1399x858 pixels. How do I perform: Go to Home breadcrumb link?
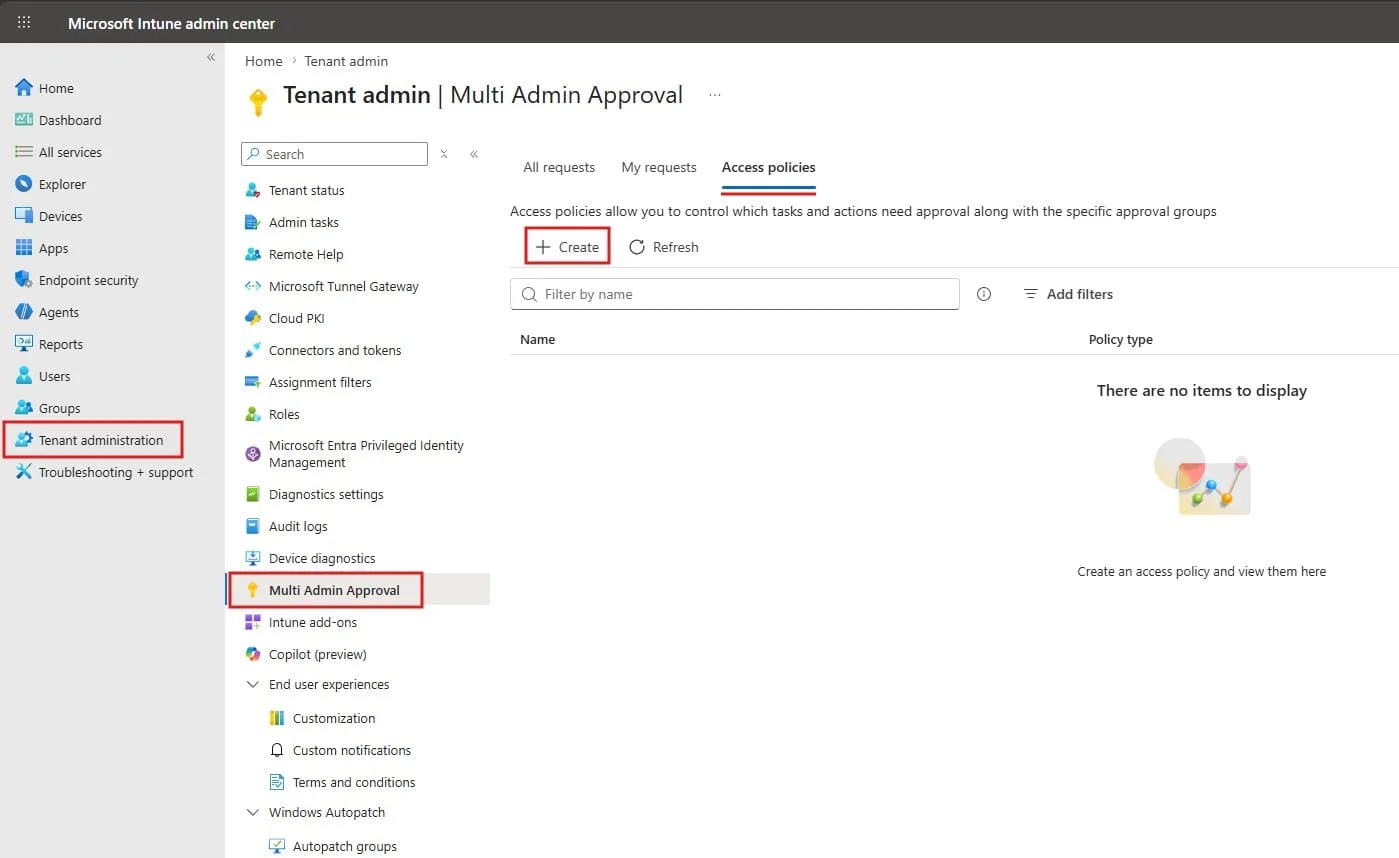coord(264,61)
